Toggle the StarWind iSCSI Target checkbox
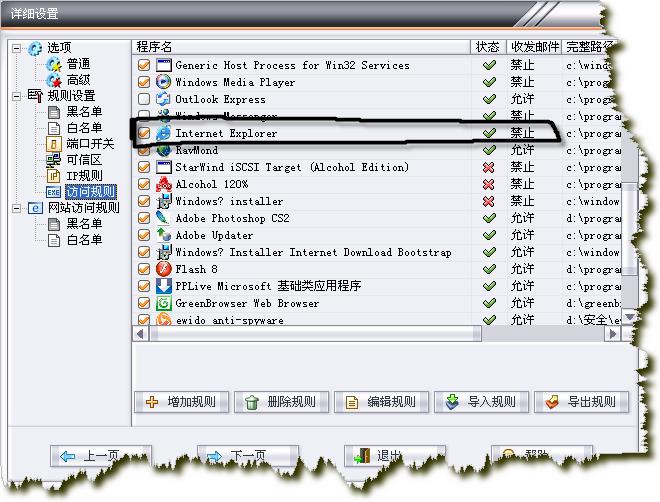Screen dimensions: 660x502 click(x=144, y=167)
